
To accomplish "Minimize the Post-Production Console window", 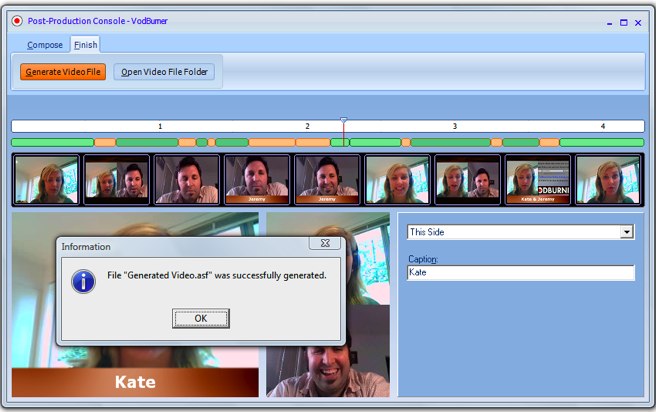I will 610,23.
